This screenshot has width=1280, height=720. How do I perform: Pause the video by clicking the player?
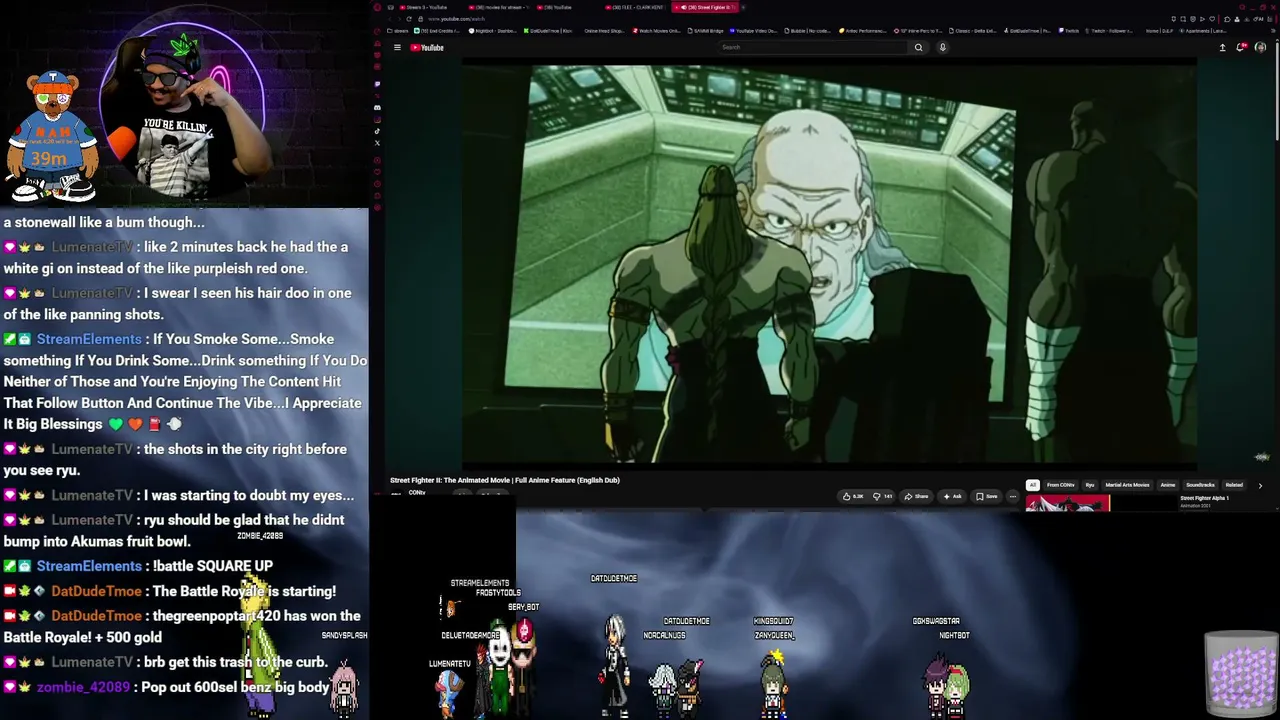click(829, 264)
